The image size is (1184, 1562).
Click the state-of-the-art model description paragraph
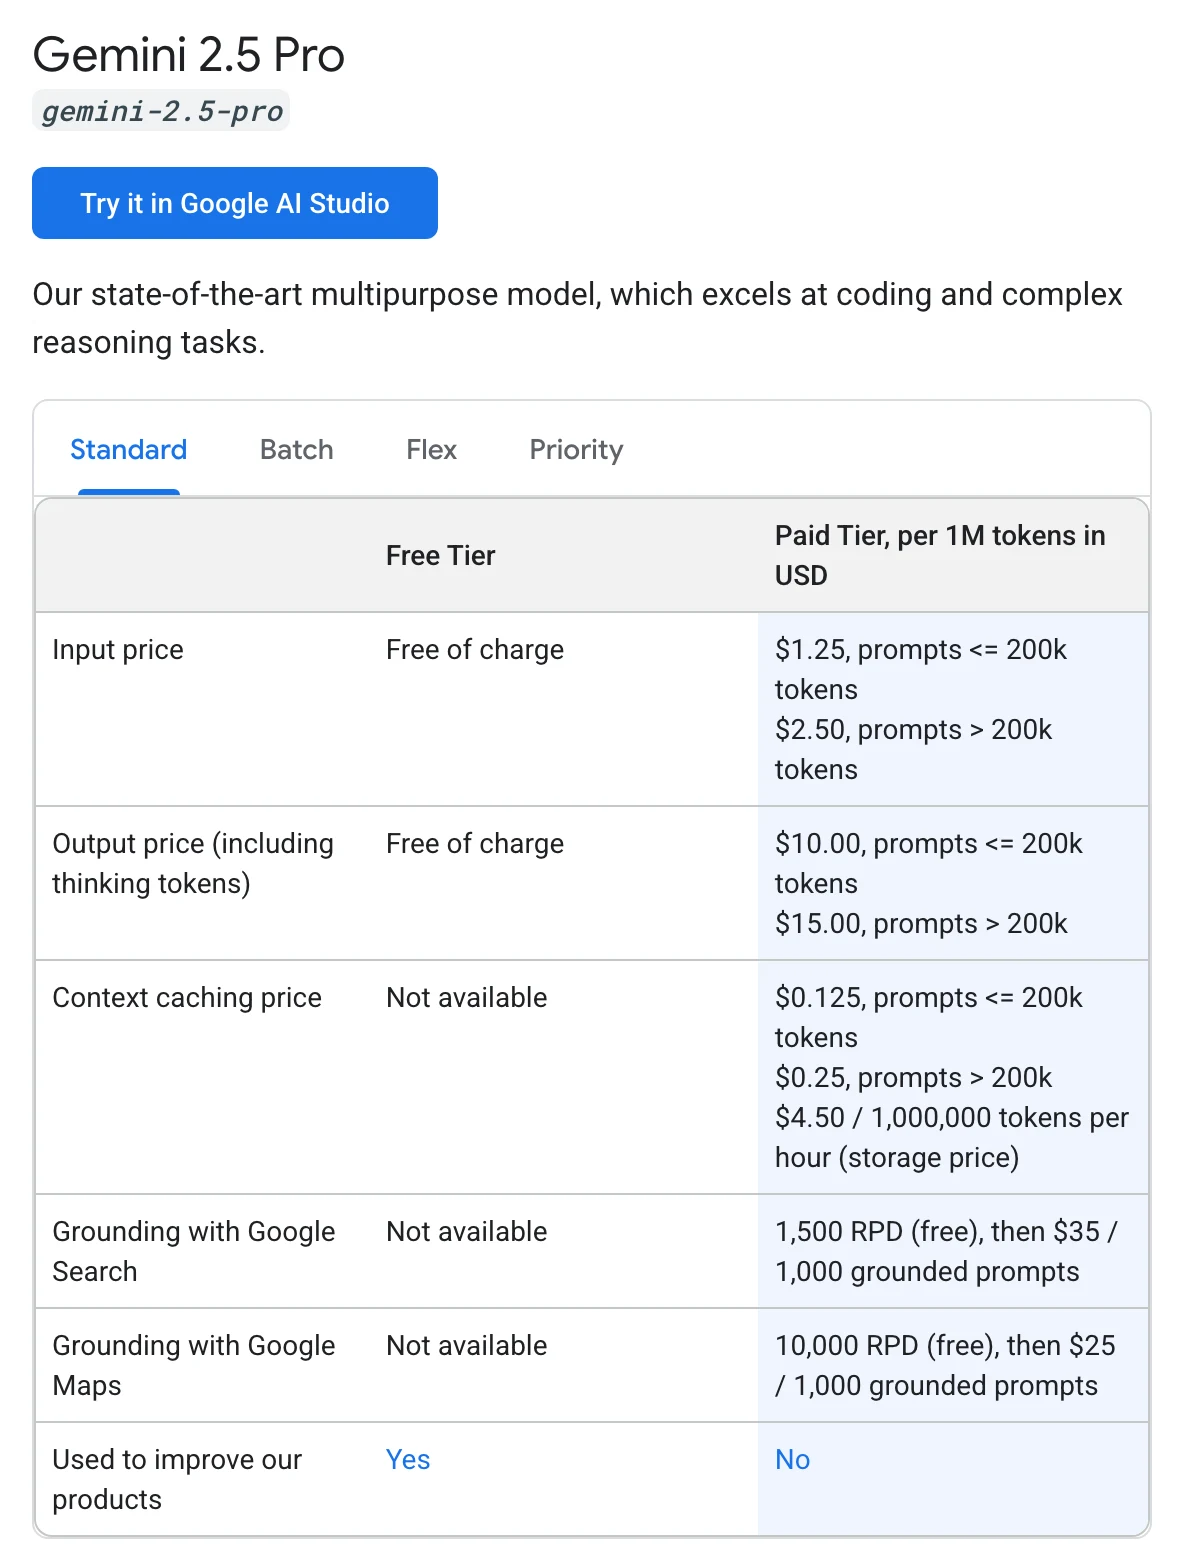(x=577, y=318)
